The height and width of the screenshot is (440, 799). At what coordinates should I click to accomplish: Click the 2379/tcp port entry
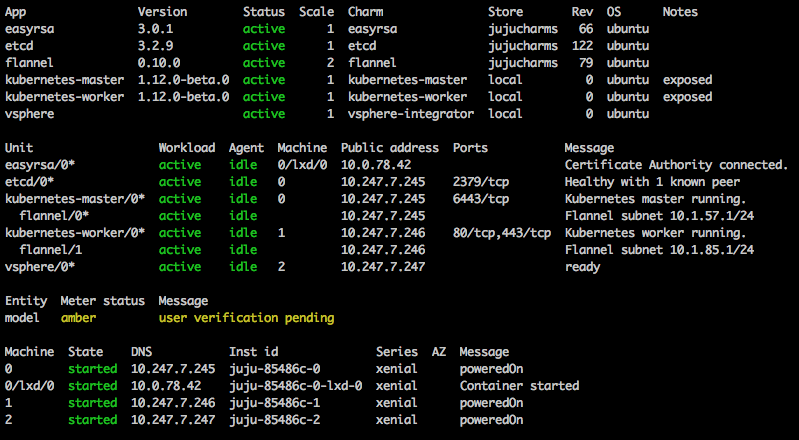481,182
